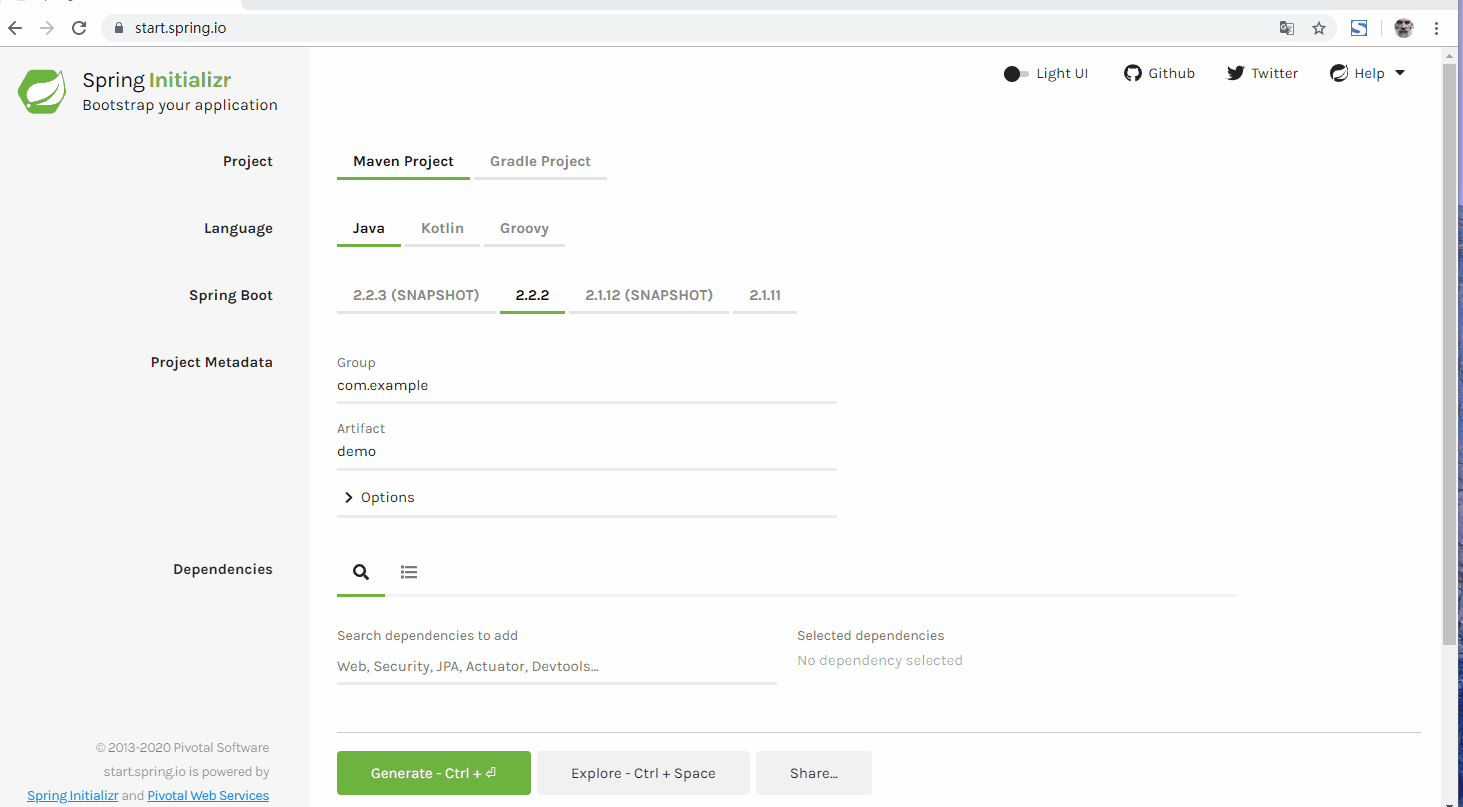Select Spring Boot 2.2.3 (SNAPSHOT)
The image size is (1463, 807).
[x=416, y=296]
